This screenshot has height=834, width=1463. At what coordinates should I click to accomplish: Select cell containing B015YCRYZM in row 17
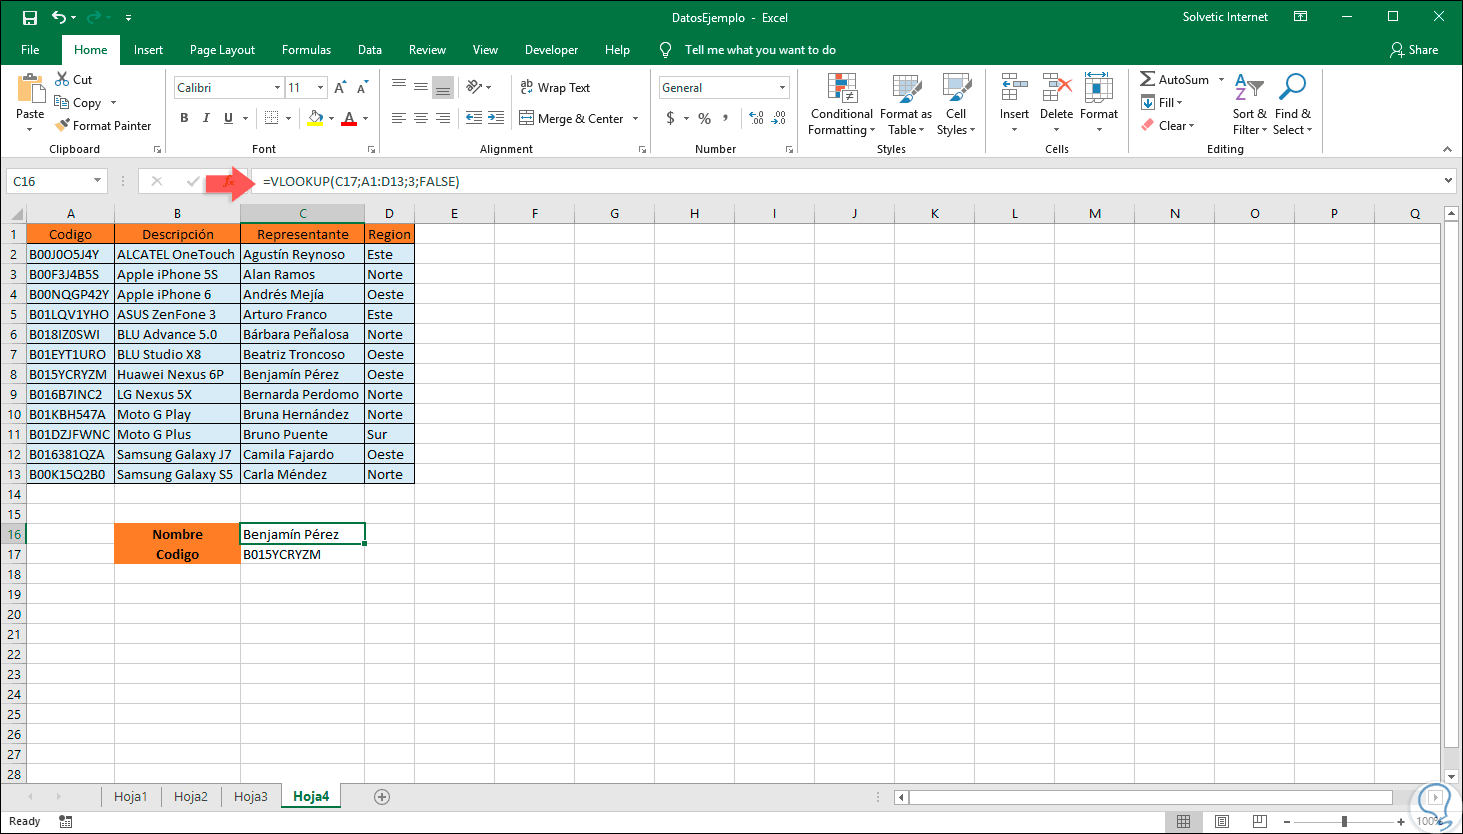(x=302, y=554)
